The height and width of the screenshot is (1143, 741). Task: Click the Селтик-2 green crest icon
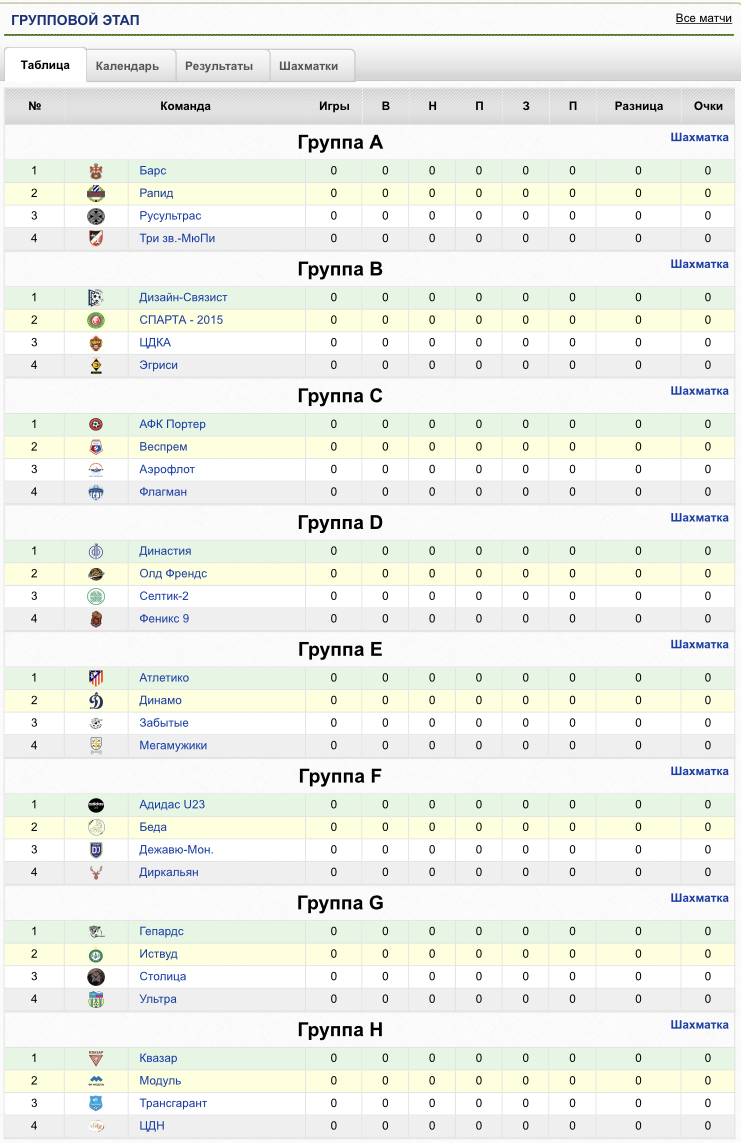[x=96, y=596]
